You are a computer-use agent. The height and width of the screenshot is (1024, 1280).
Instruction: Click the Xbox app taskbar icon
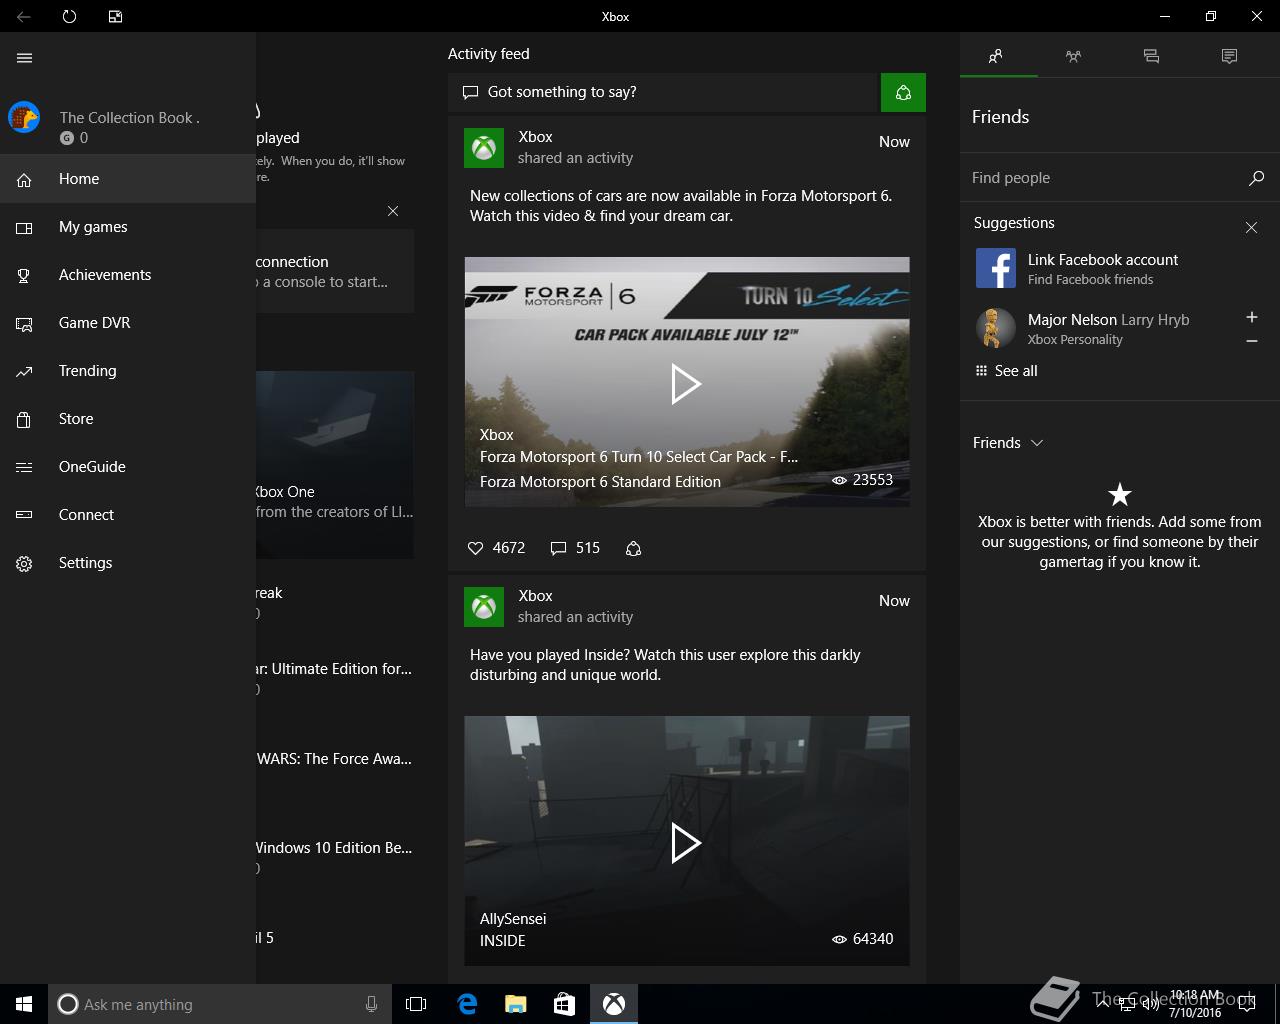pos(613,1004)
